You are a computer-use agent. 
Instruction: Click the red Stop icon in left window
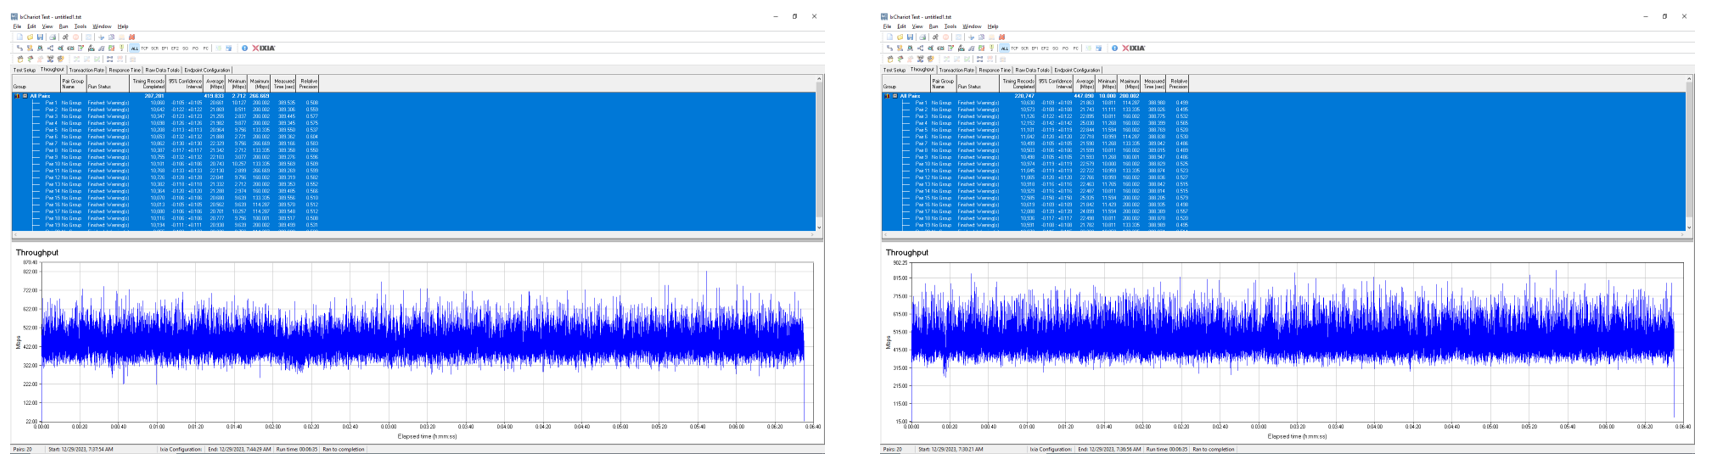[76, 37]
